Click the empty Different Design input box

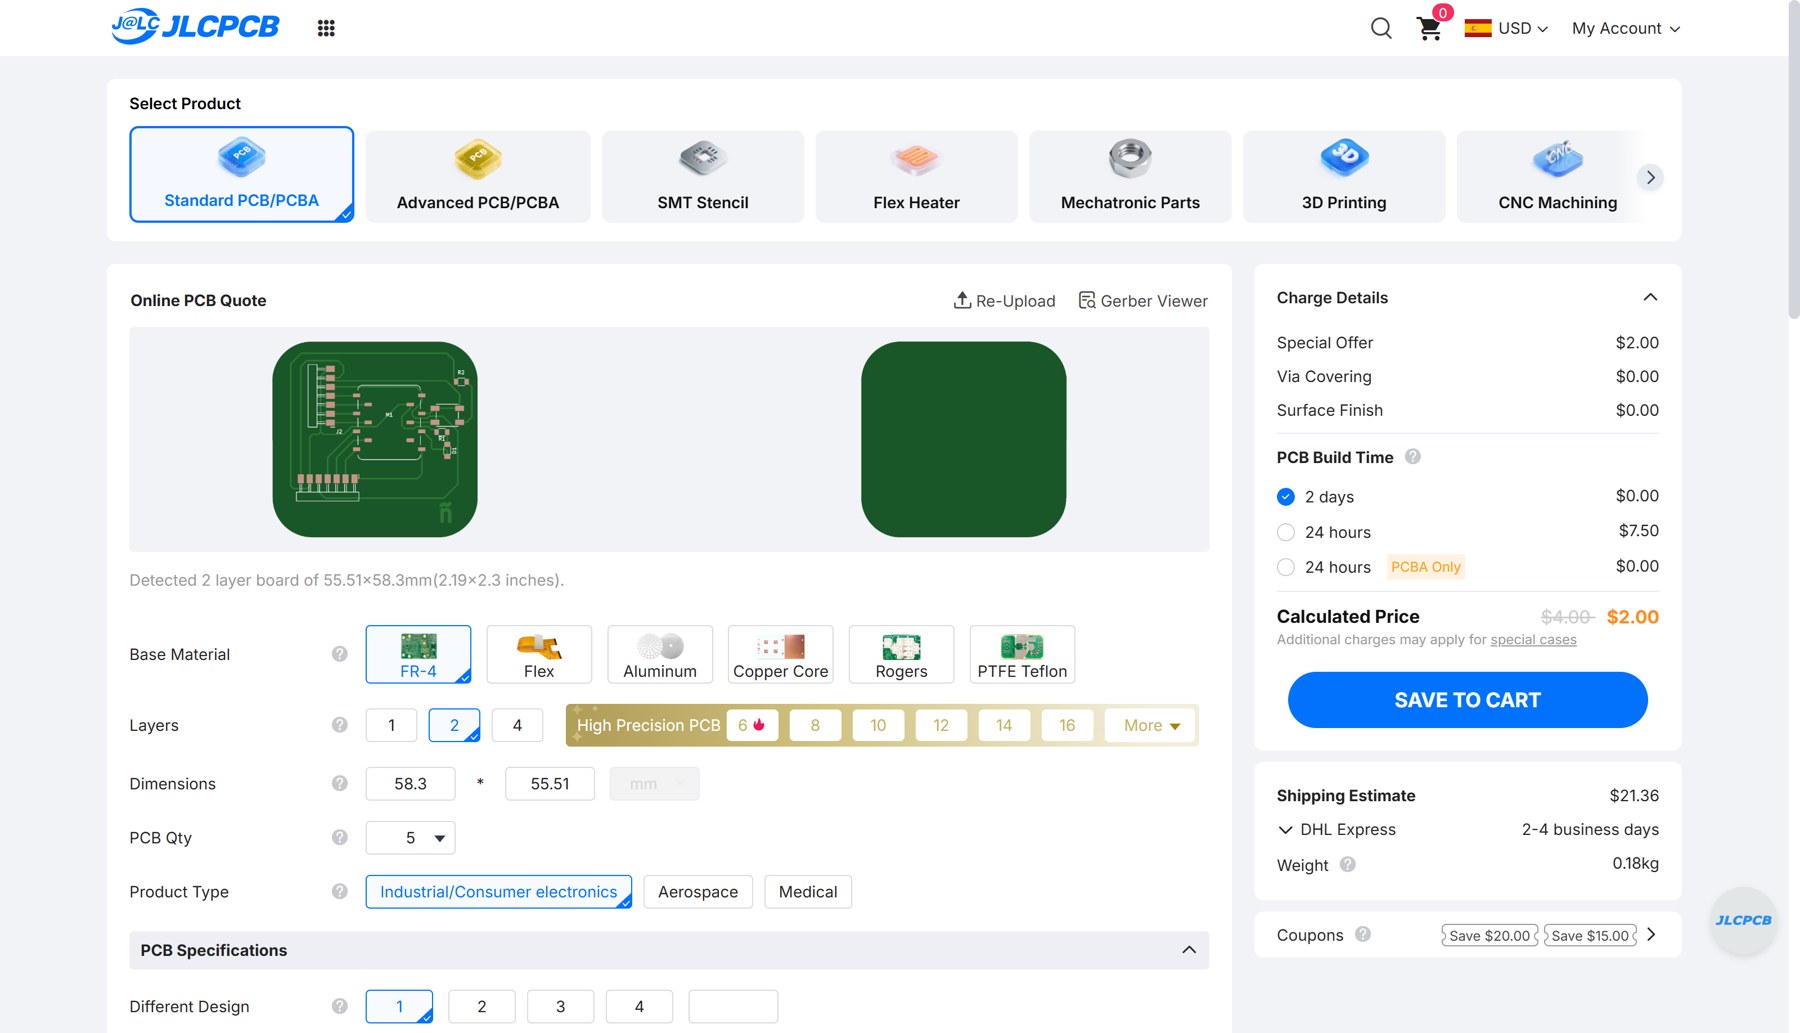[733, 1006]
